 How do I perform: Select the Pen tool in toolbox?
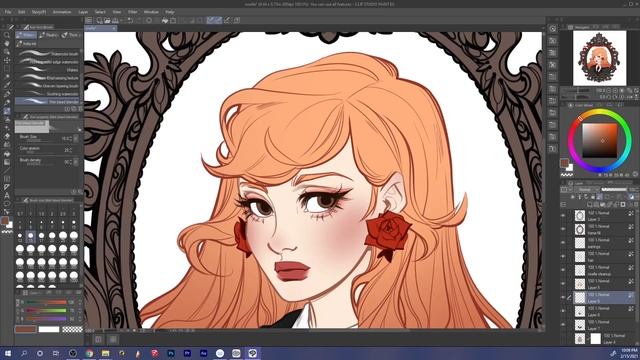(x=7, y=94)
